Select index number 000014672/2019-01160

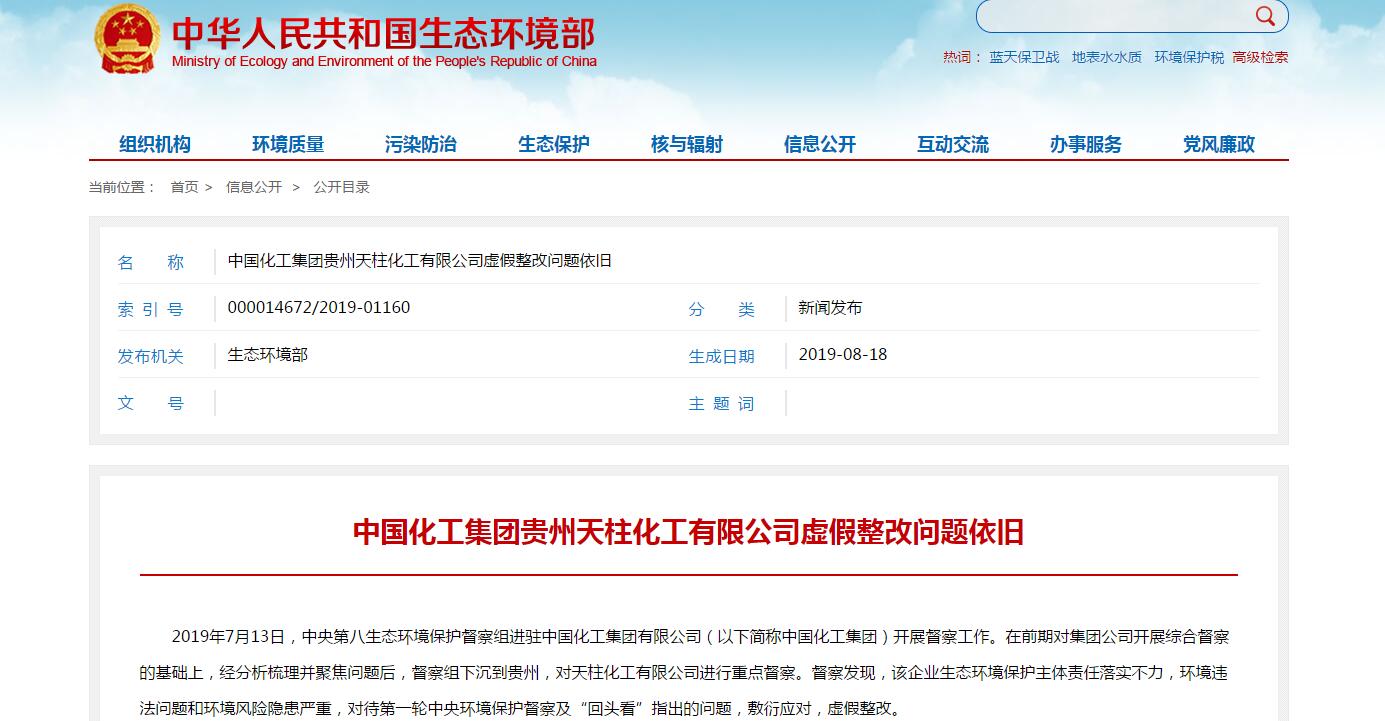319,307
